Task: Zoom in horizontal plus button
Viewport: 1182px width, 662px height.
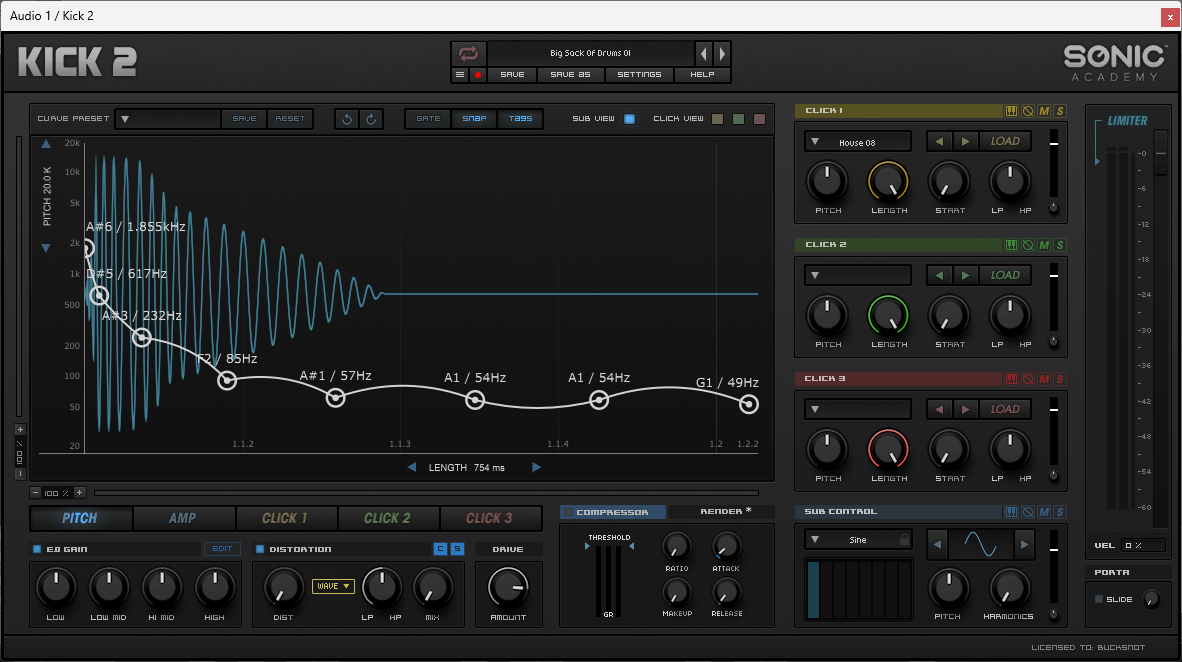Action: pyautogui.click(x=79, y=493)
